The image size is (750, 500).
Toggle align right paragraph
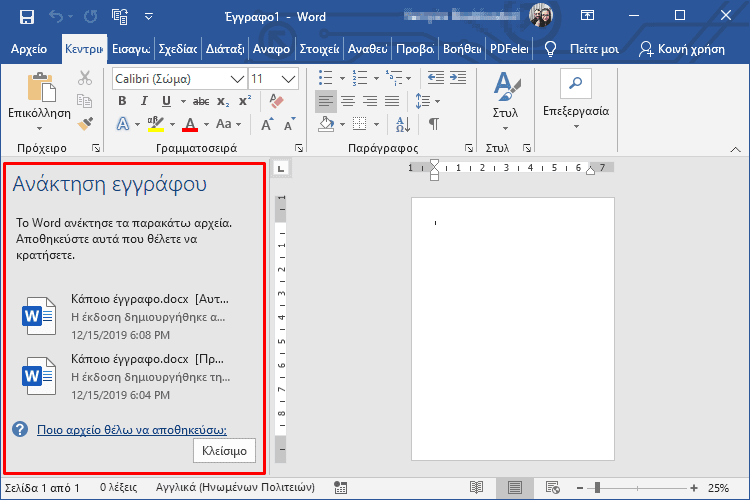370,101
